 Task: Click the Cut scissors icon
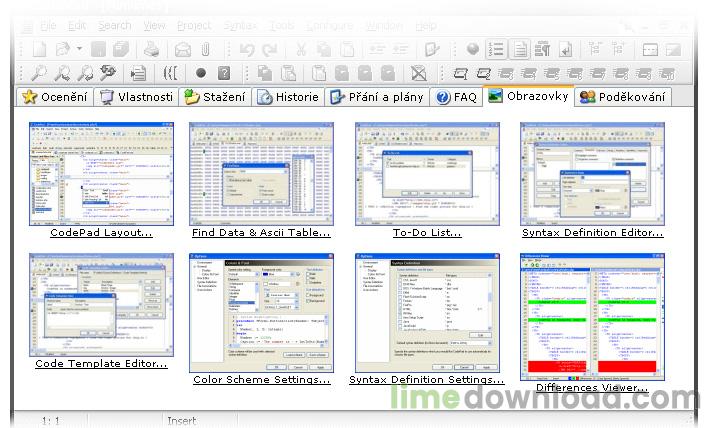pyautogui.click(x=300, y=49)
